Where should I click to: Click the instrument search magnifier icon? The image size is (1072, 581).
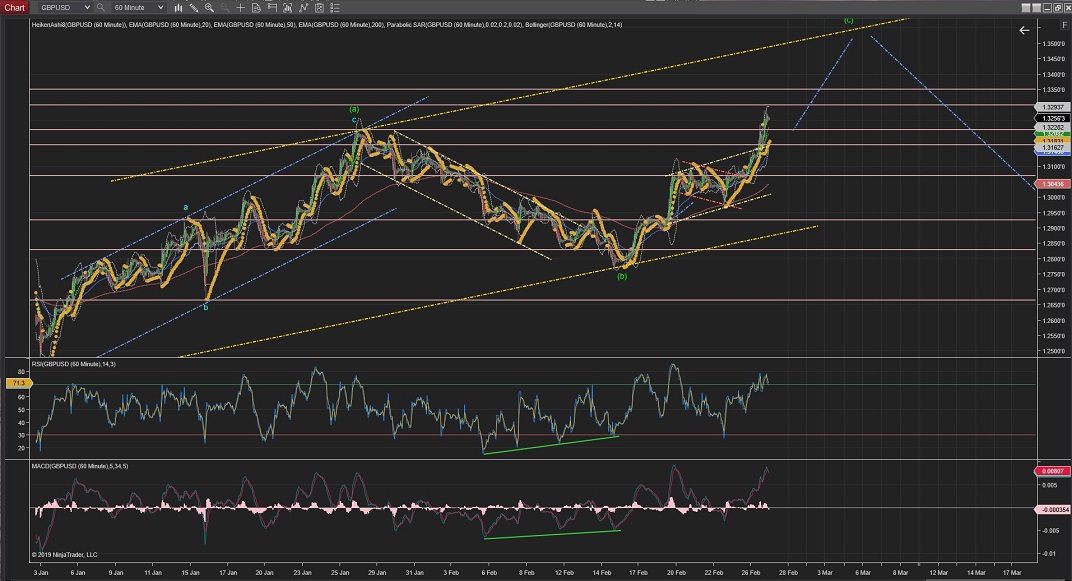pos(101,7)
